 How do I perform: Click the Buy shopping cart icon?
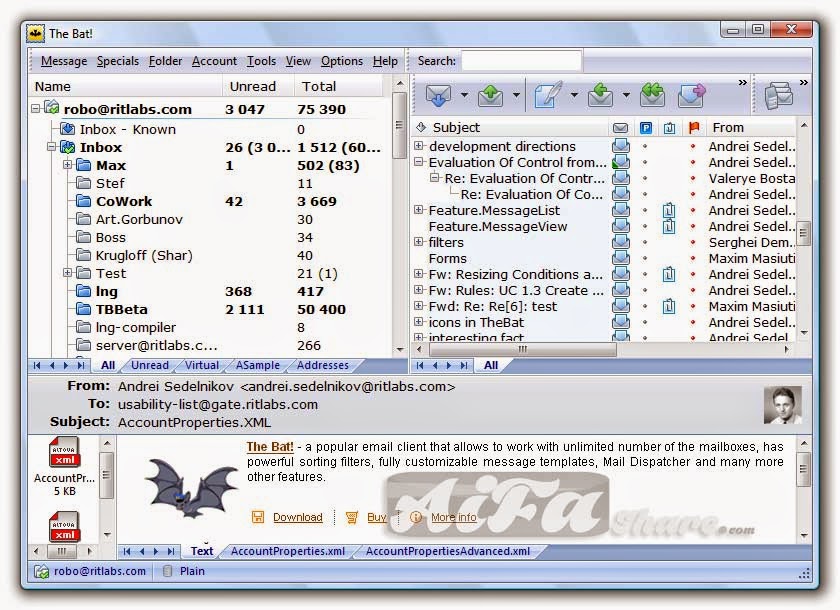(352, 517)
